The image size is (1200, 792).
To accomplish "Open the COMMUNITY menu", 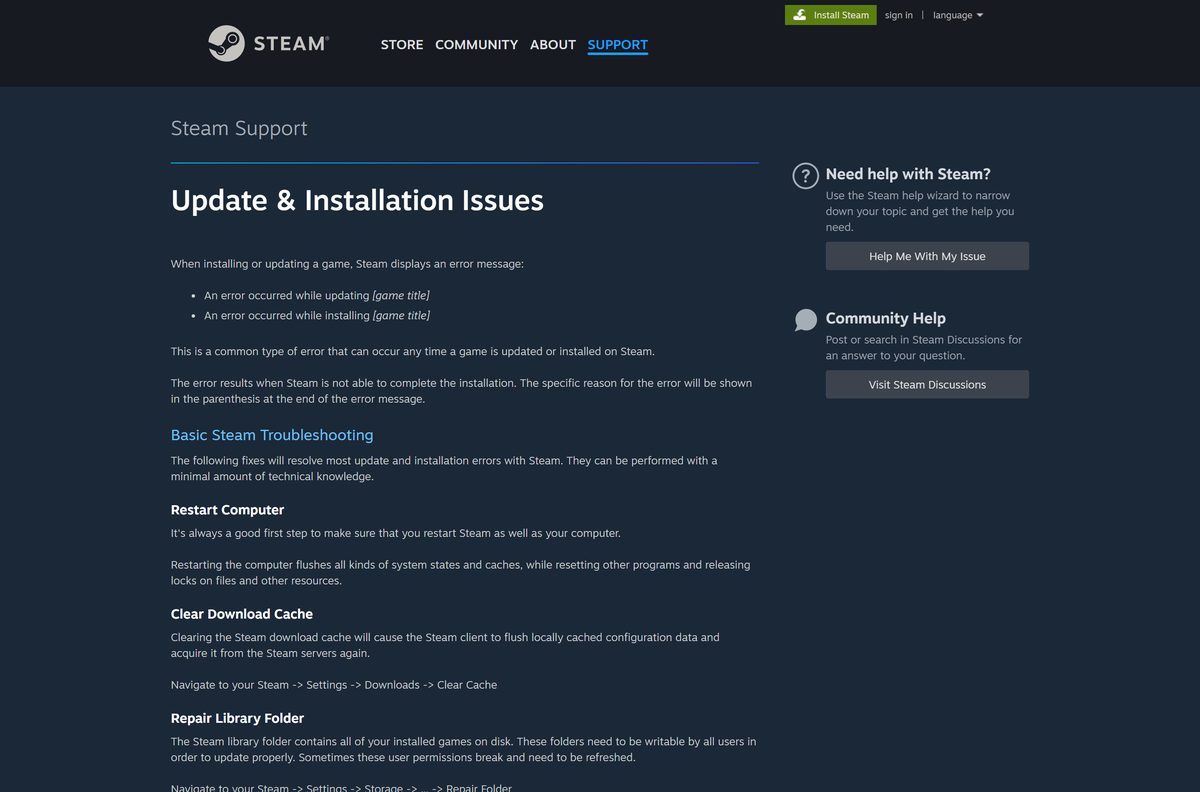I will pos(476,45).
